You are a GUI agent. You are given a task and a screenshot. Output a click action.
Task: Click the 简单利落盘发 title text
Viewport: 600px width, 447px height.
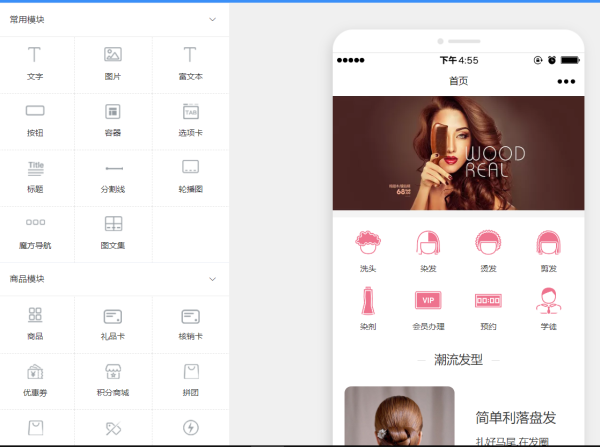coord(515,418)
